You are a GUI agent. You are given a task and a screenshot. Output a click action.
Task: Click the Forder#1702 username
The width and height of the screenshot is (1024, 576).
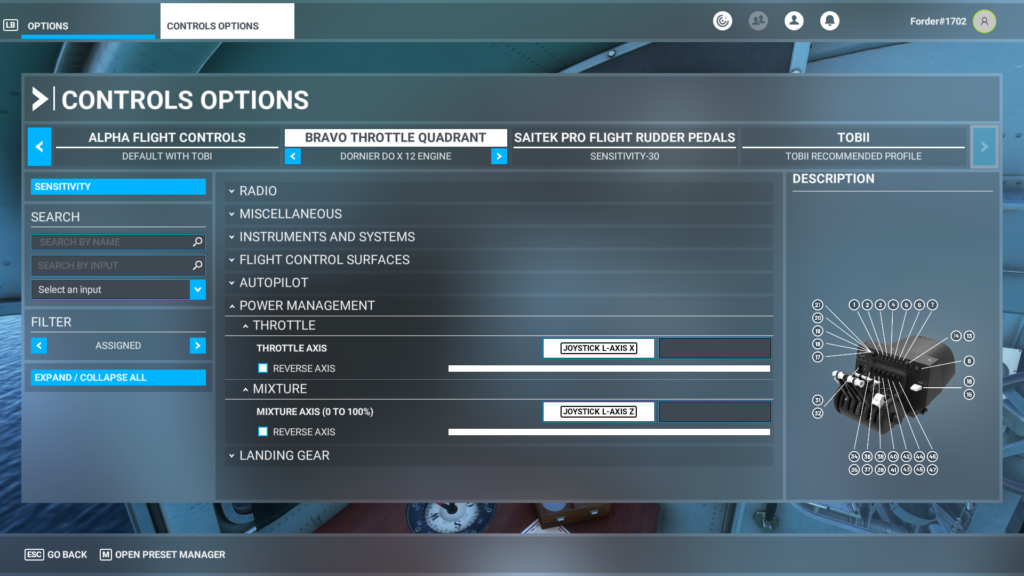pyautogui.click(x=938, y=22)
